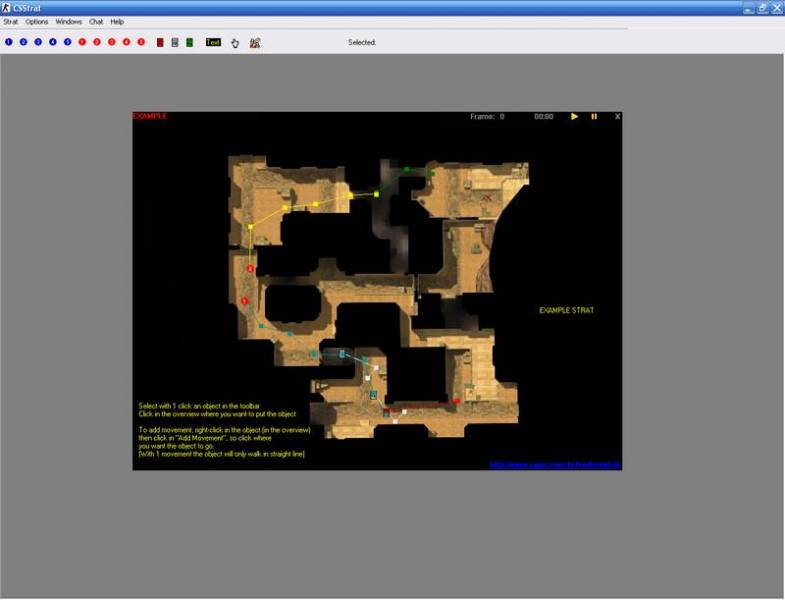This screenshot has width=785, height=600.
Task: Click the '00:00' timer display
Action: click(x=544, y=116)
